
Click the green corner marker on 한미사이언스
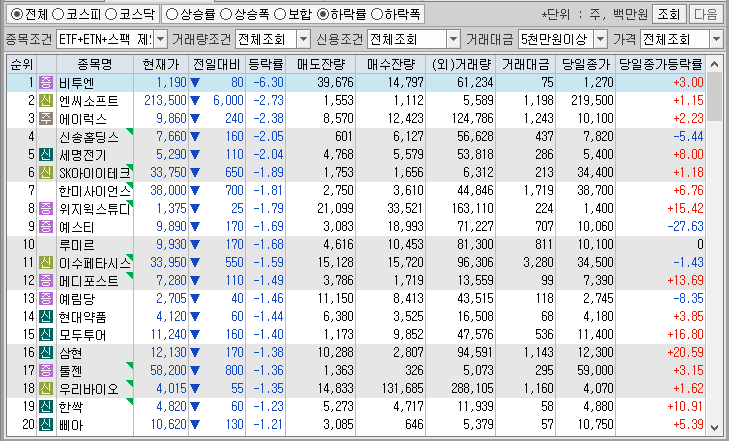click(130, 185)
